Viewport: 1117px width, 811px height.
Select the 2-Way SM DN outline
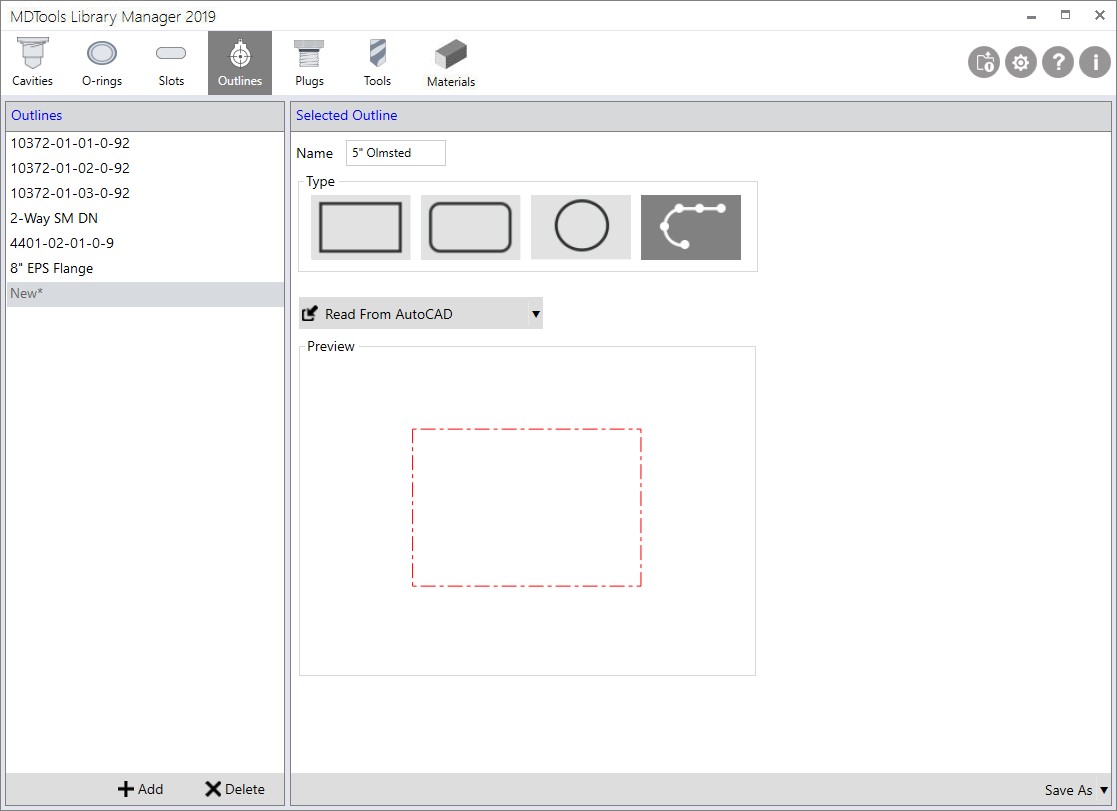(x=145, y=218)
